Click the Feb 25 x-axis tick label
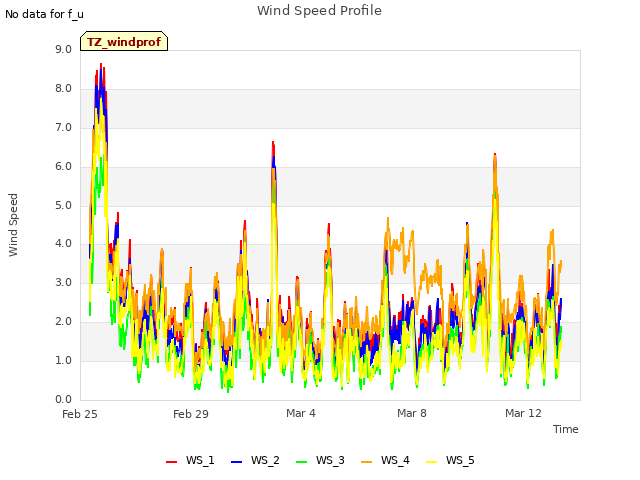The width and height of the screenshot is (640, 480). pyautogui.click(x=80, y=414)
